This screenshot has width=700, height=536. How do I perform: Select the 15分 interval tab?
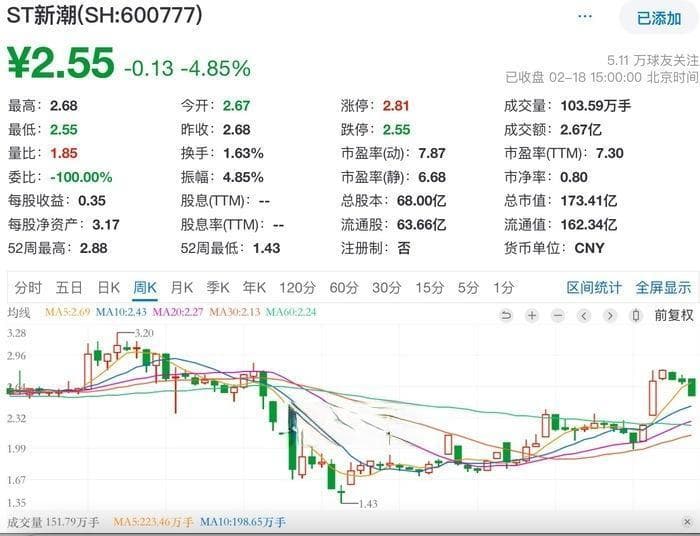pyautogui.click(x=429, y=288)
